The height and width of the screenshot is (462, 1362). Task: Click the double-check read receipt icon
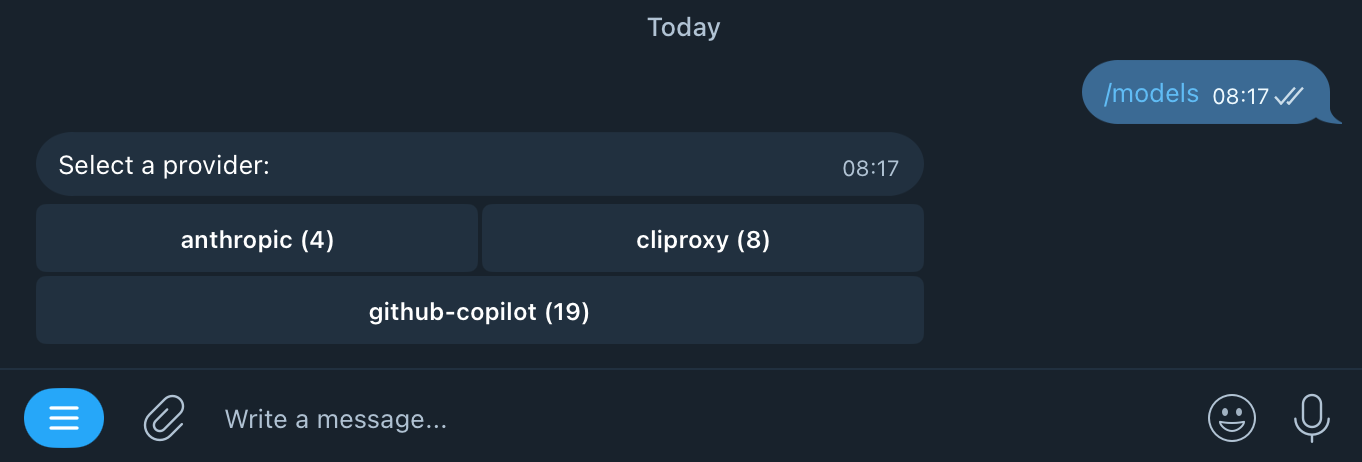click(x=1289, y=96)
